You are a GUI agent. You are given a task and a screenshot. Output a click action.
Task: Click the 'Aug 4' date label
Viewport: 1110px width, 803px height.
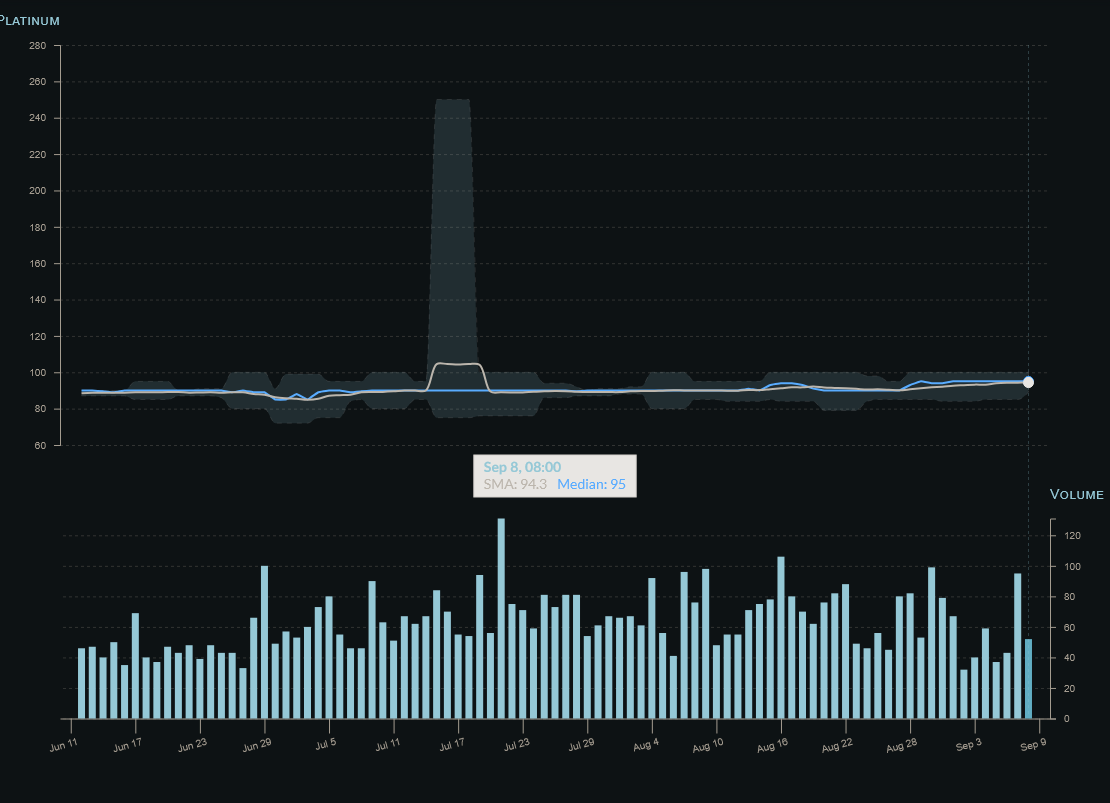click(646, 745)
